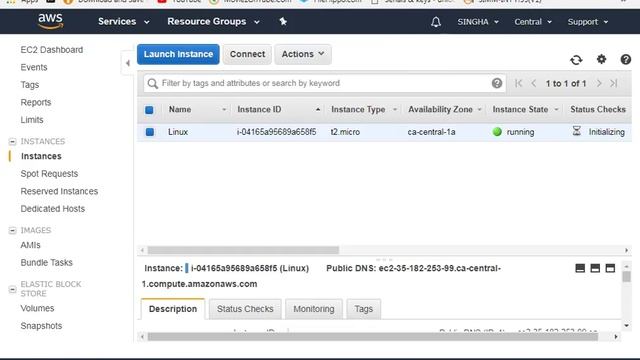Switch to the Description tab
This screenshot has width=640, height=360.
click(173, 309)
